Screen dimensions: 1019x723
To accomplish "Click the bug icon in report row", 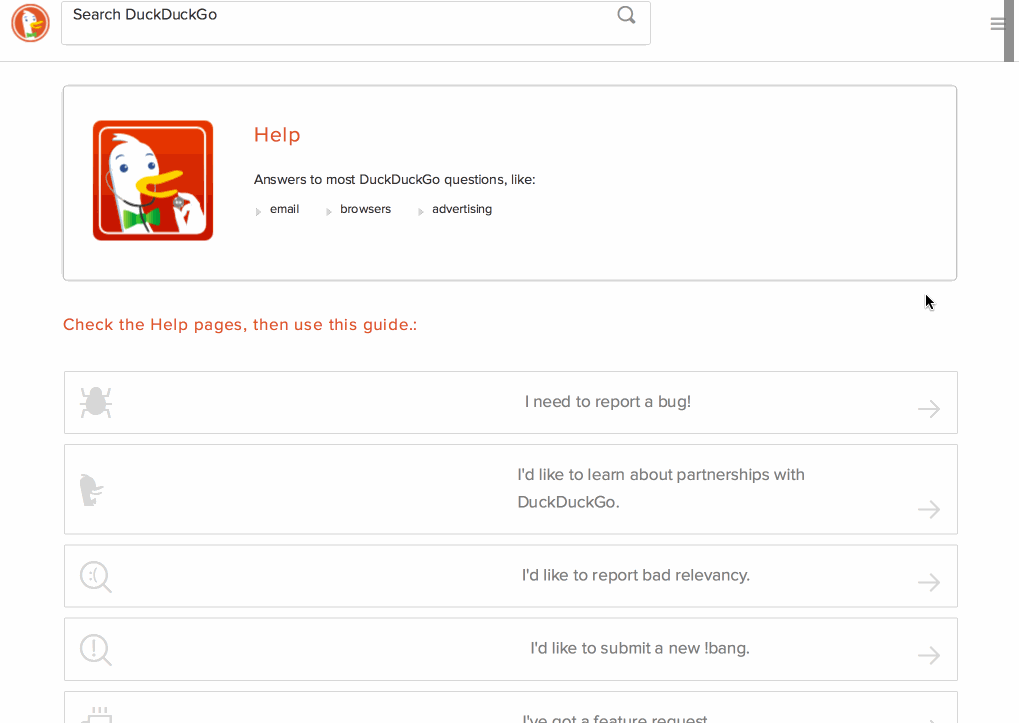I will click(96, 402).
